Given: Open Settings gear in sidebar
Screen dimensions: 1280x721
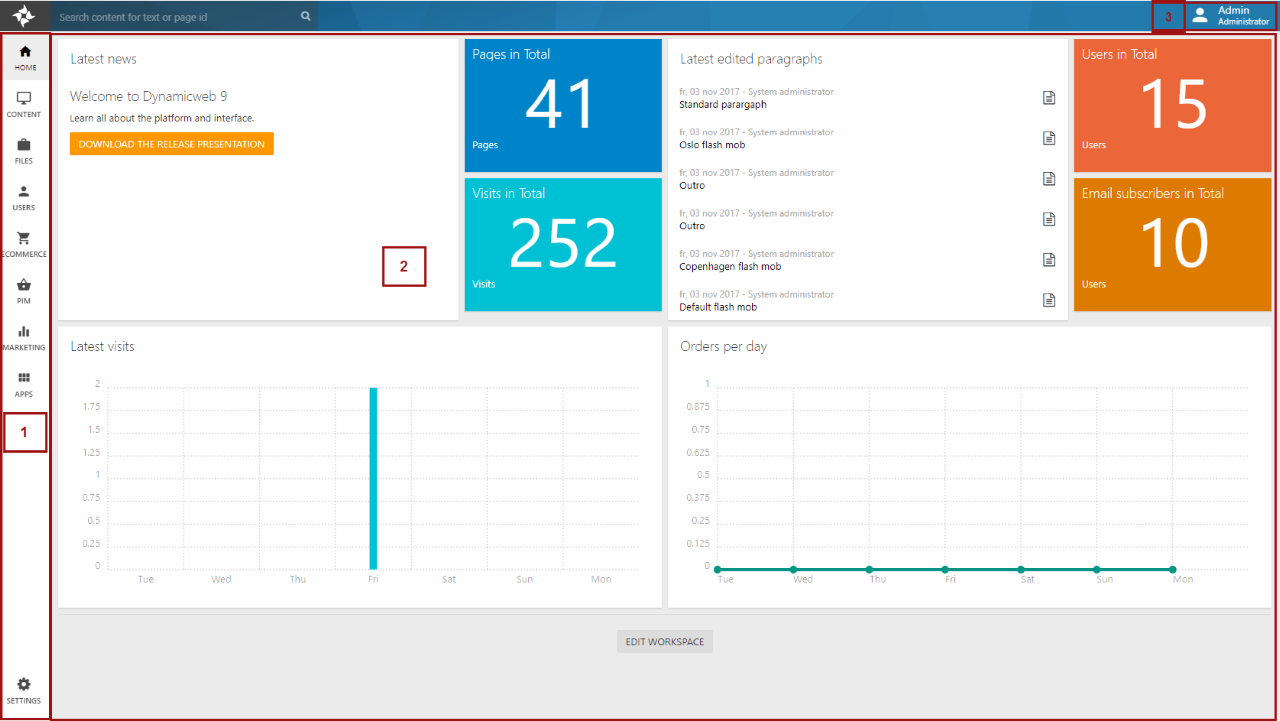Looking at the screenshot, I should coord(25,690).
